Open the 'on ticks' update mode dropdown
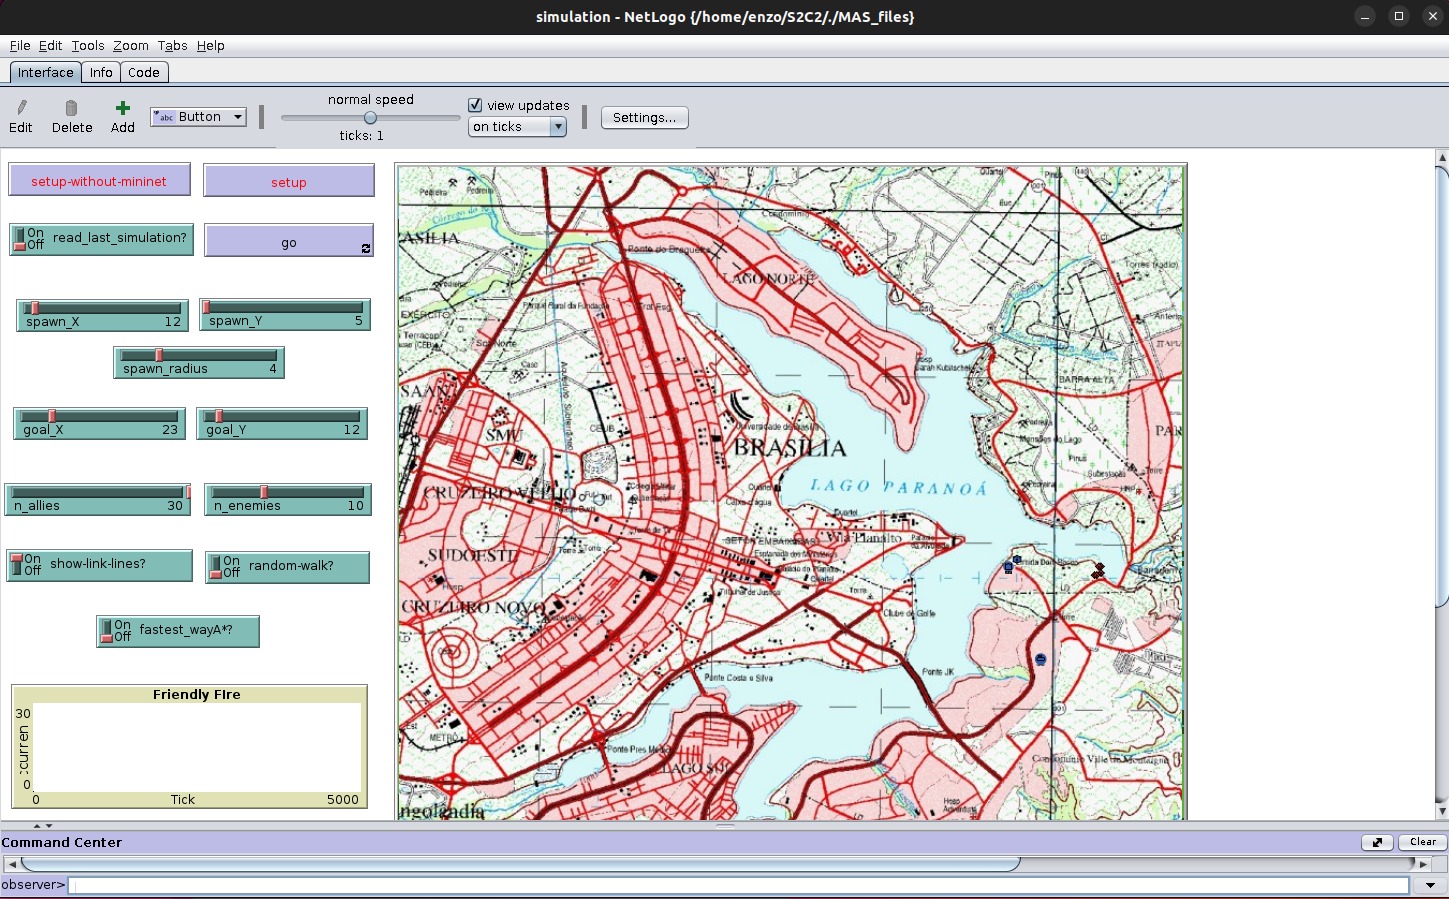 click(x=517, y=127)
